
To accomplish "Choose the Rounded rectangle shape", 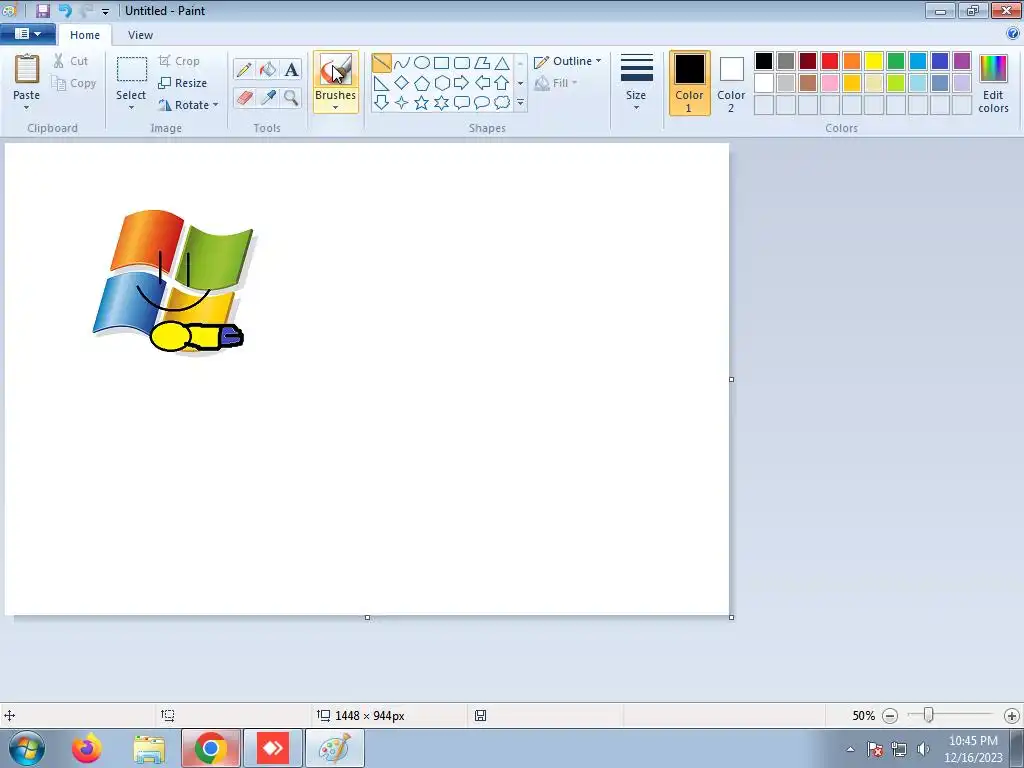I will [462, 63].
